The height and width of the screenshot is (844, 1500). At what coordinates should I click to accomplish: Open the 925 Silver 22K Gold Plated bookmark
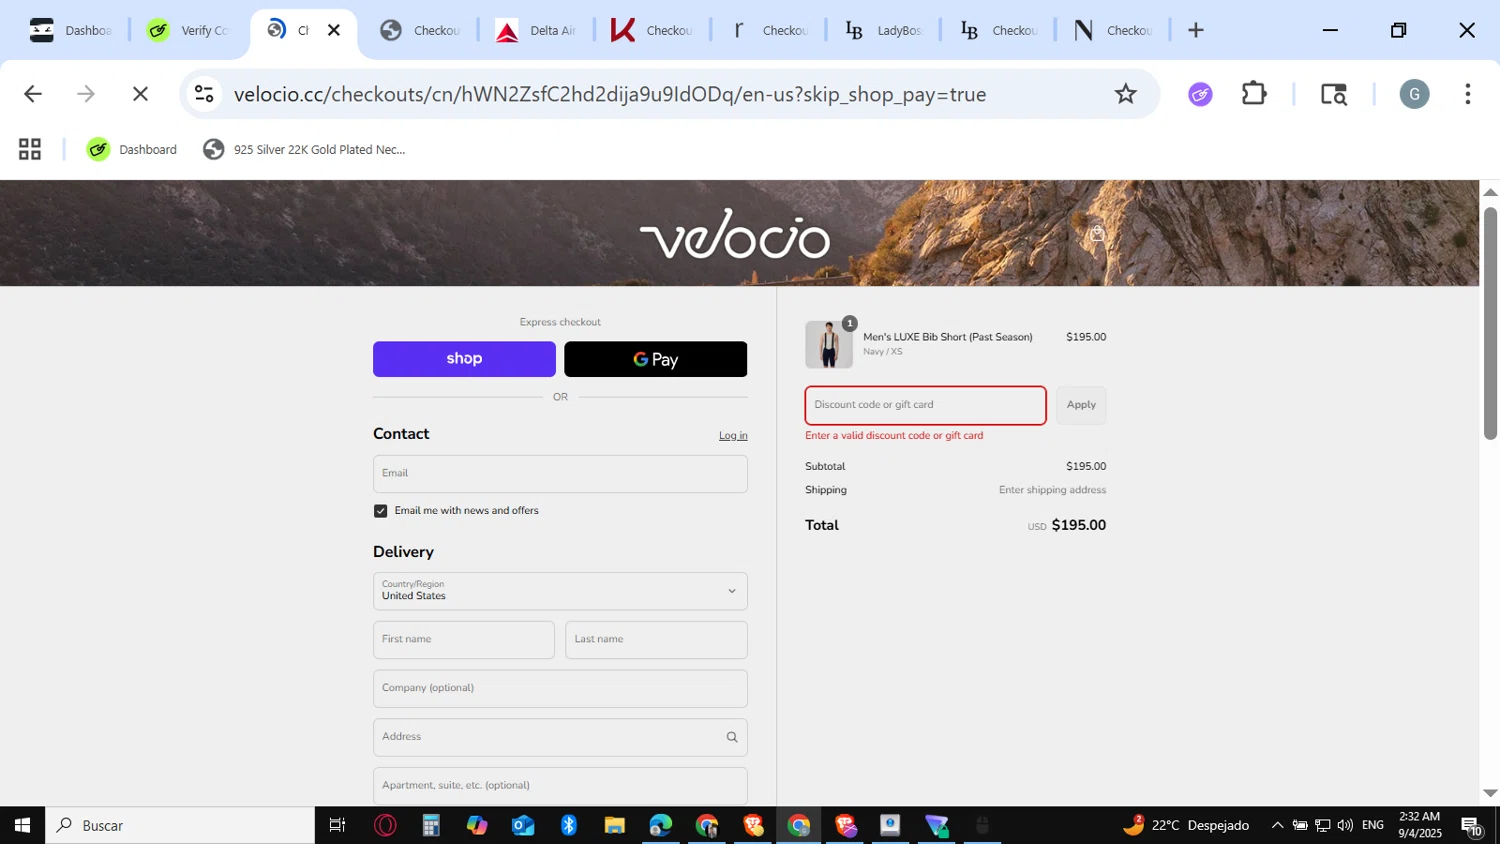(x=304, y=150)
